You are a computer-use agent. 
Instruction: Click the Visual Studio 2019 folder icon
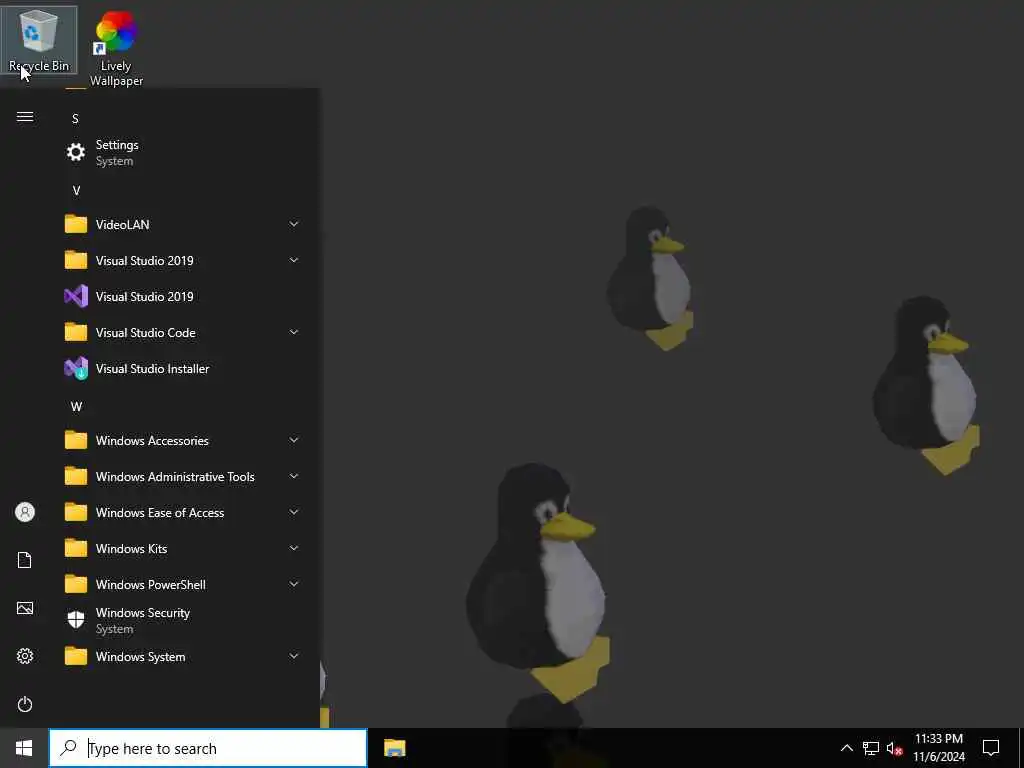[x=76, y=260]
